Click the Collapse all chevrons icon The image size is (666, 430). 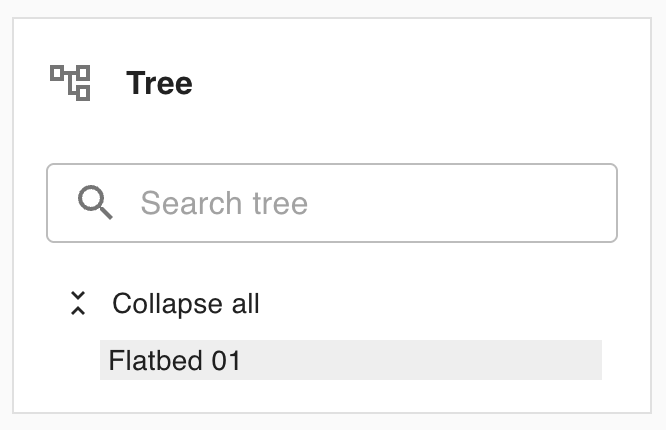pyautogui.click(x=78, y=304)
